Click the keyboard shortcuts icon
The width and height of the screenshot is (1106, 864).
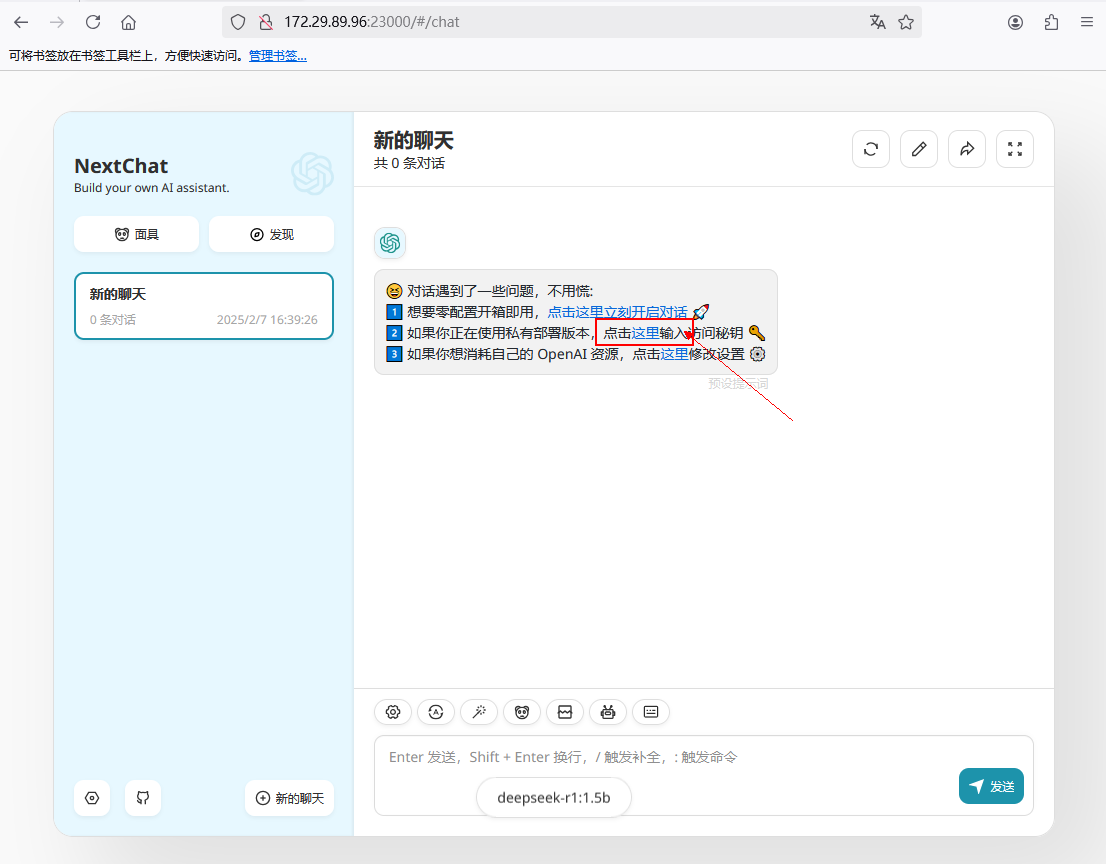651,712
